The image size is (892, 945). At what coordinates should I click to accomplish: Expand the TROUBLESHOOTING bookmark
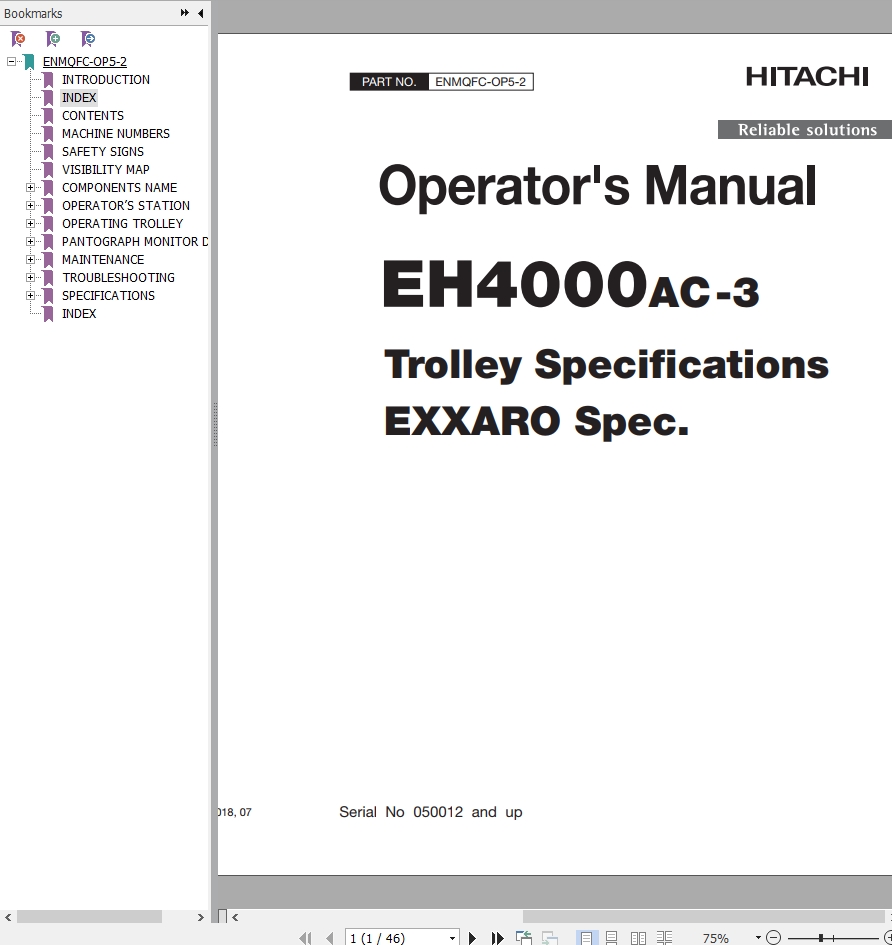tap(30, 278)
